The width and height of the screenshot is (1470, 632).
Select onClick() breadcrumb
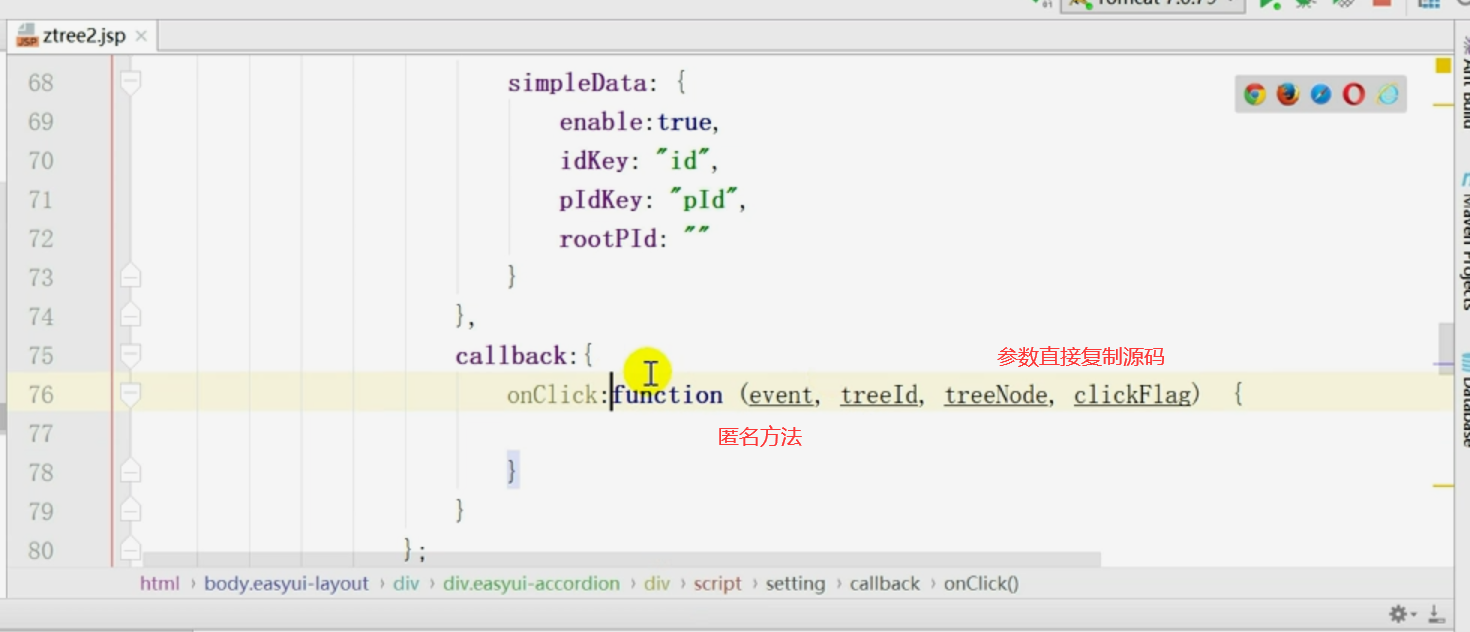point(981,584)
